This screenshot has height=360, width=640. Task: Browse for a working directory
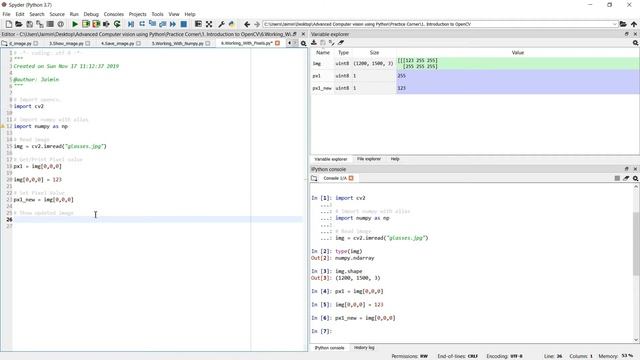pos(623,24)
